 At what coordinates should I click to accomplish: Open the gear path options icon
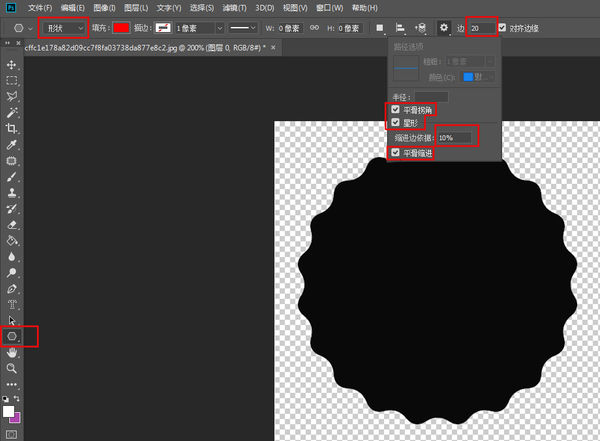tap(443, 28)
